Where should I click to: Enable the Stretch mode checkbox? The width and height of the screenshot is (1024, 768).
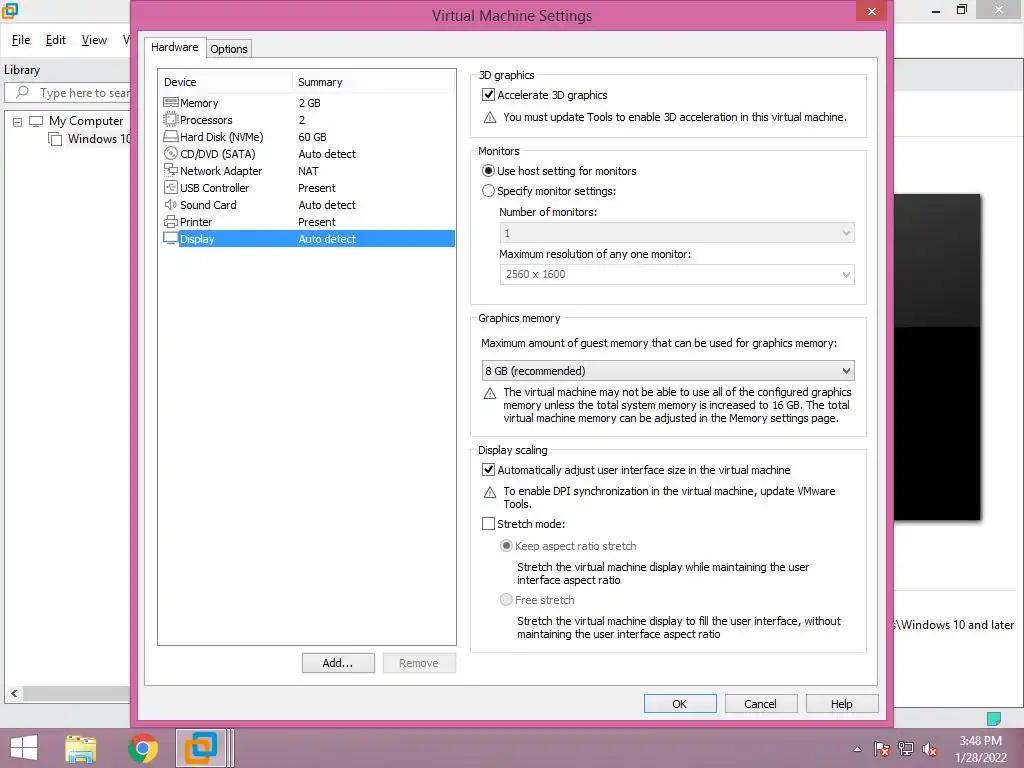[x=488, y=524]
